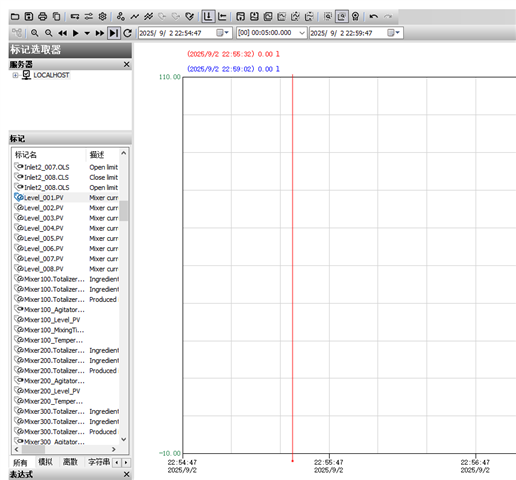Image resolution: width=516 pixels, height=480 pixels.
Task: Select tag Level_008.PV
Action: click(x=44, y=269)
